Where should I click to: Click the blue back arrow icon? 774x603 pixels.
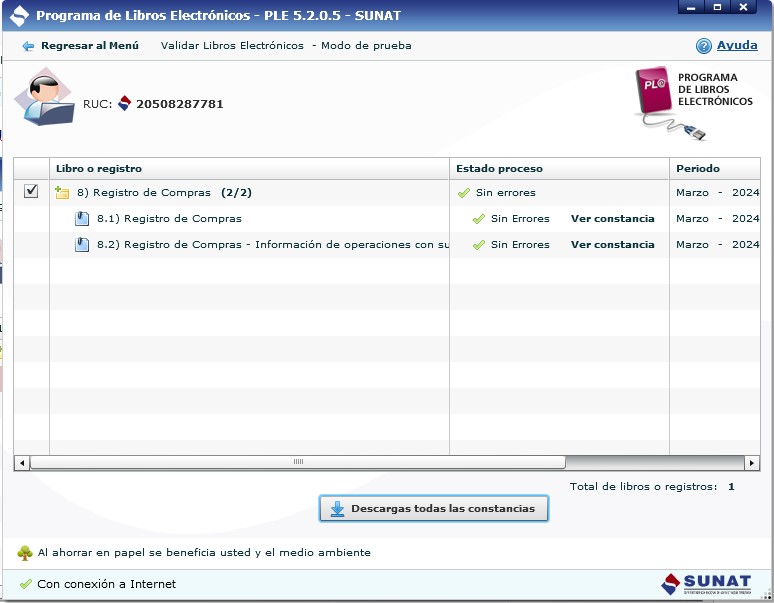click(x=28, y=46)
